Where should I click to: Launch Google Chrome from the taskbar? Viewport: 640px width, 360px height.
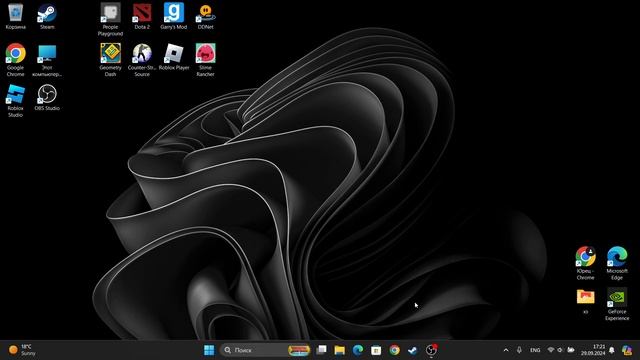click(394, 350)
